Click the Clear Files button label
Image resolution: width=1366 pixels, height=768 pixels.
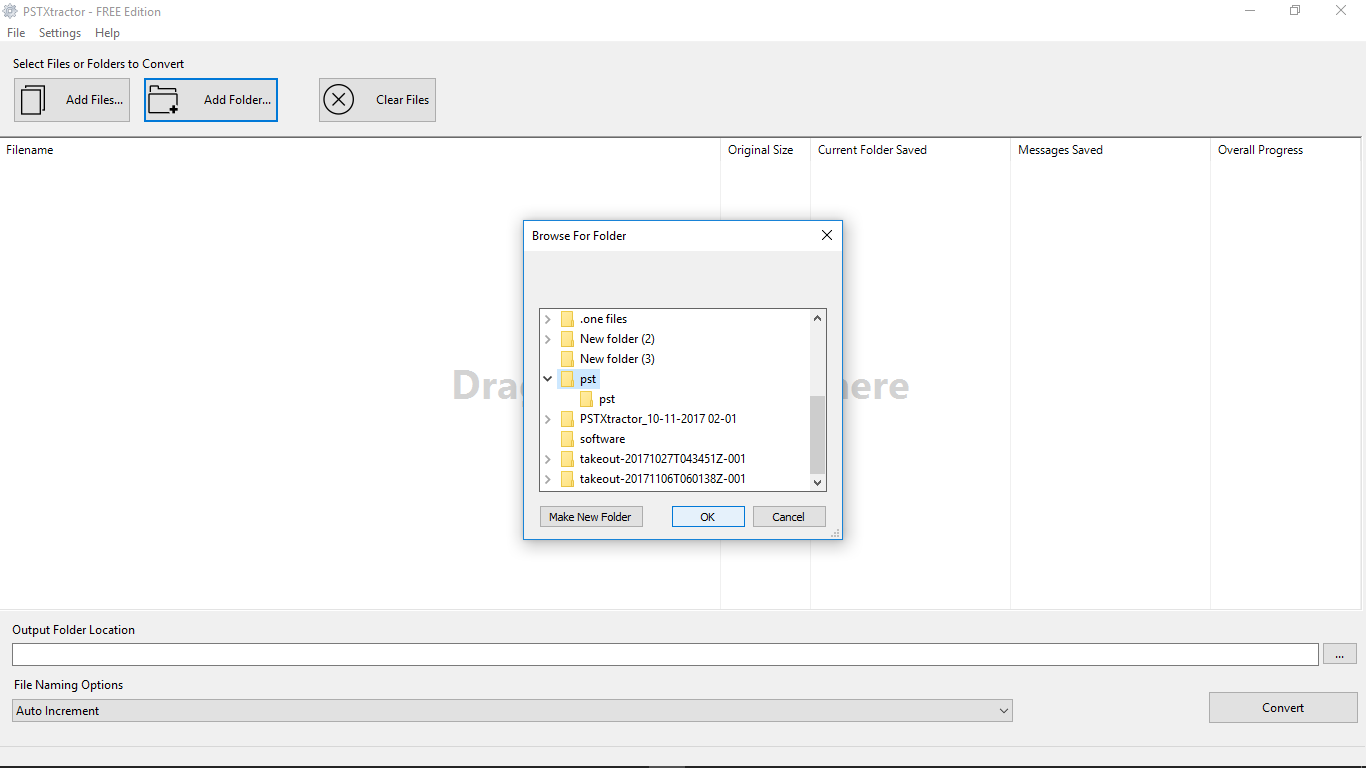pyautogui.click(x=402, y=100)
